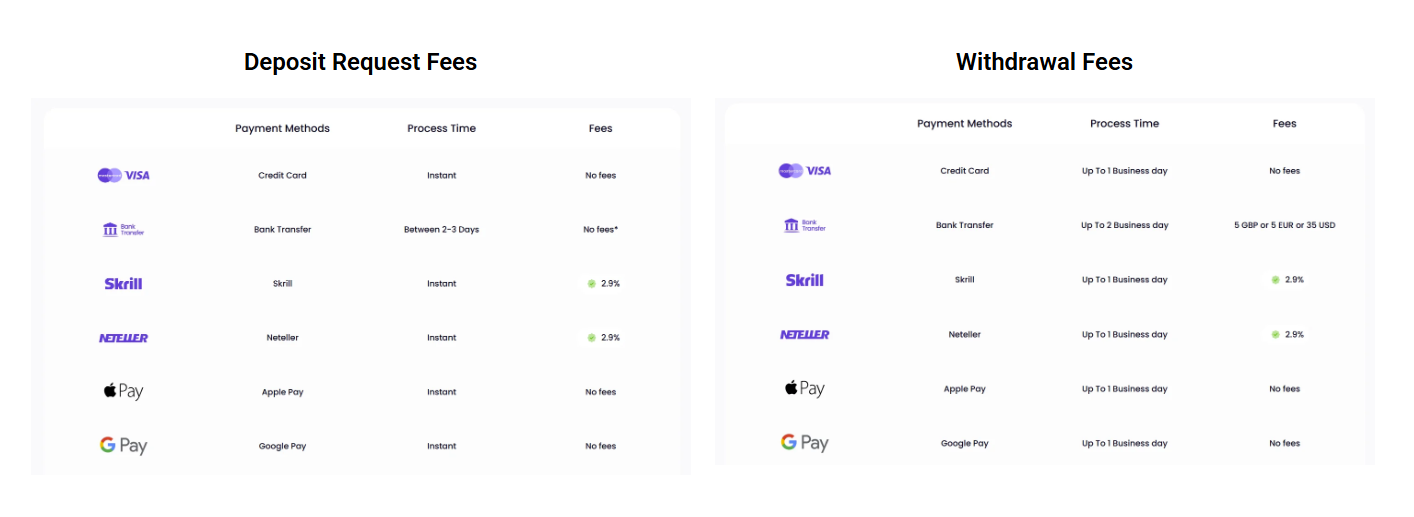Click the Apple Pay logo in Withdrawal table
The image size is (1414, 517).
click(804, 388)
